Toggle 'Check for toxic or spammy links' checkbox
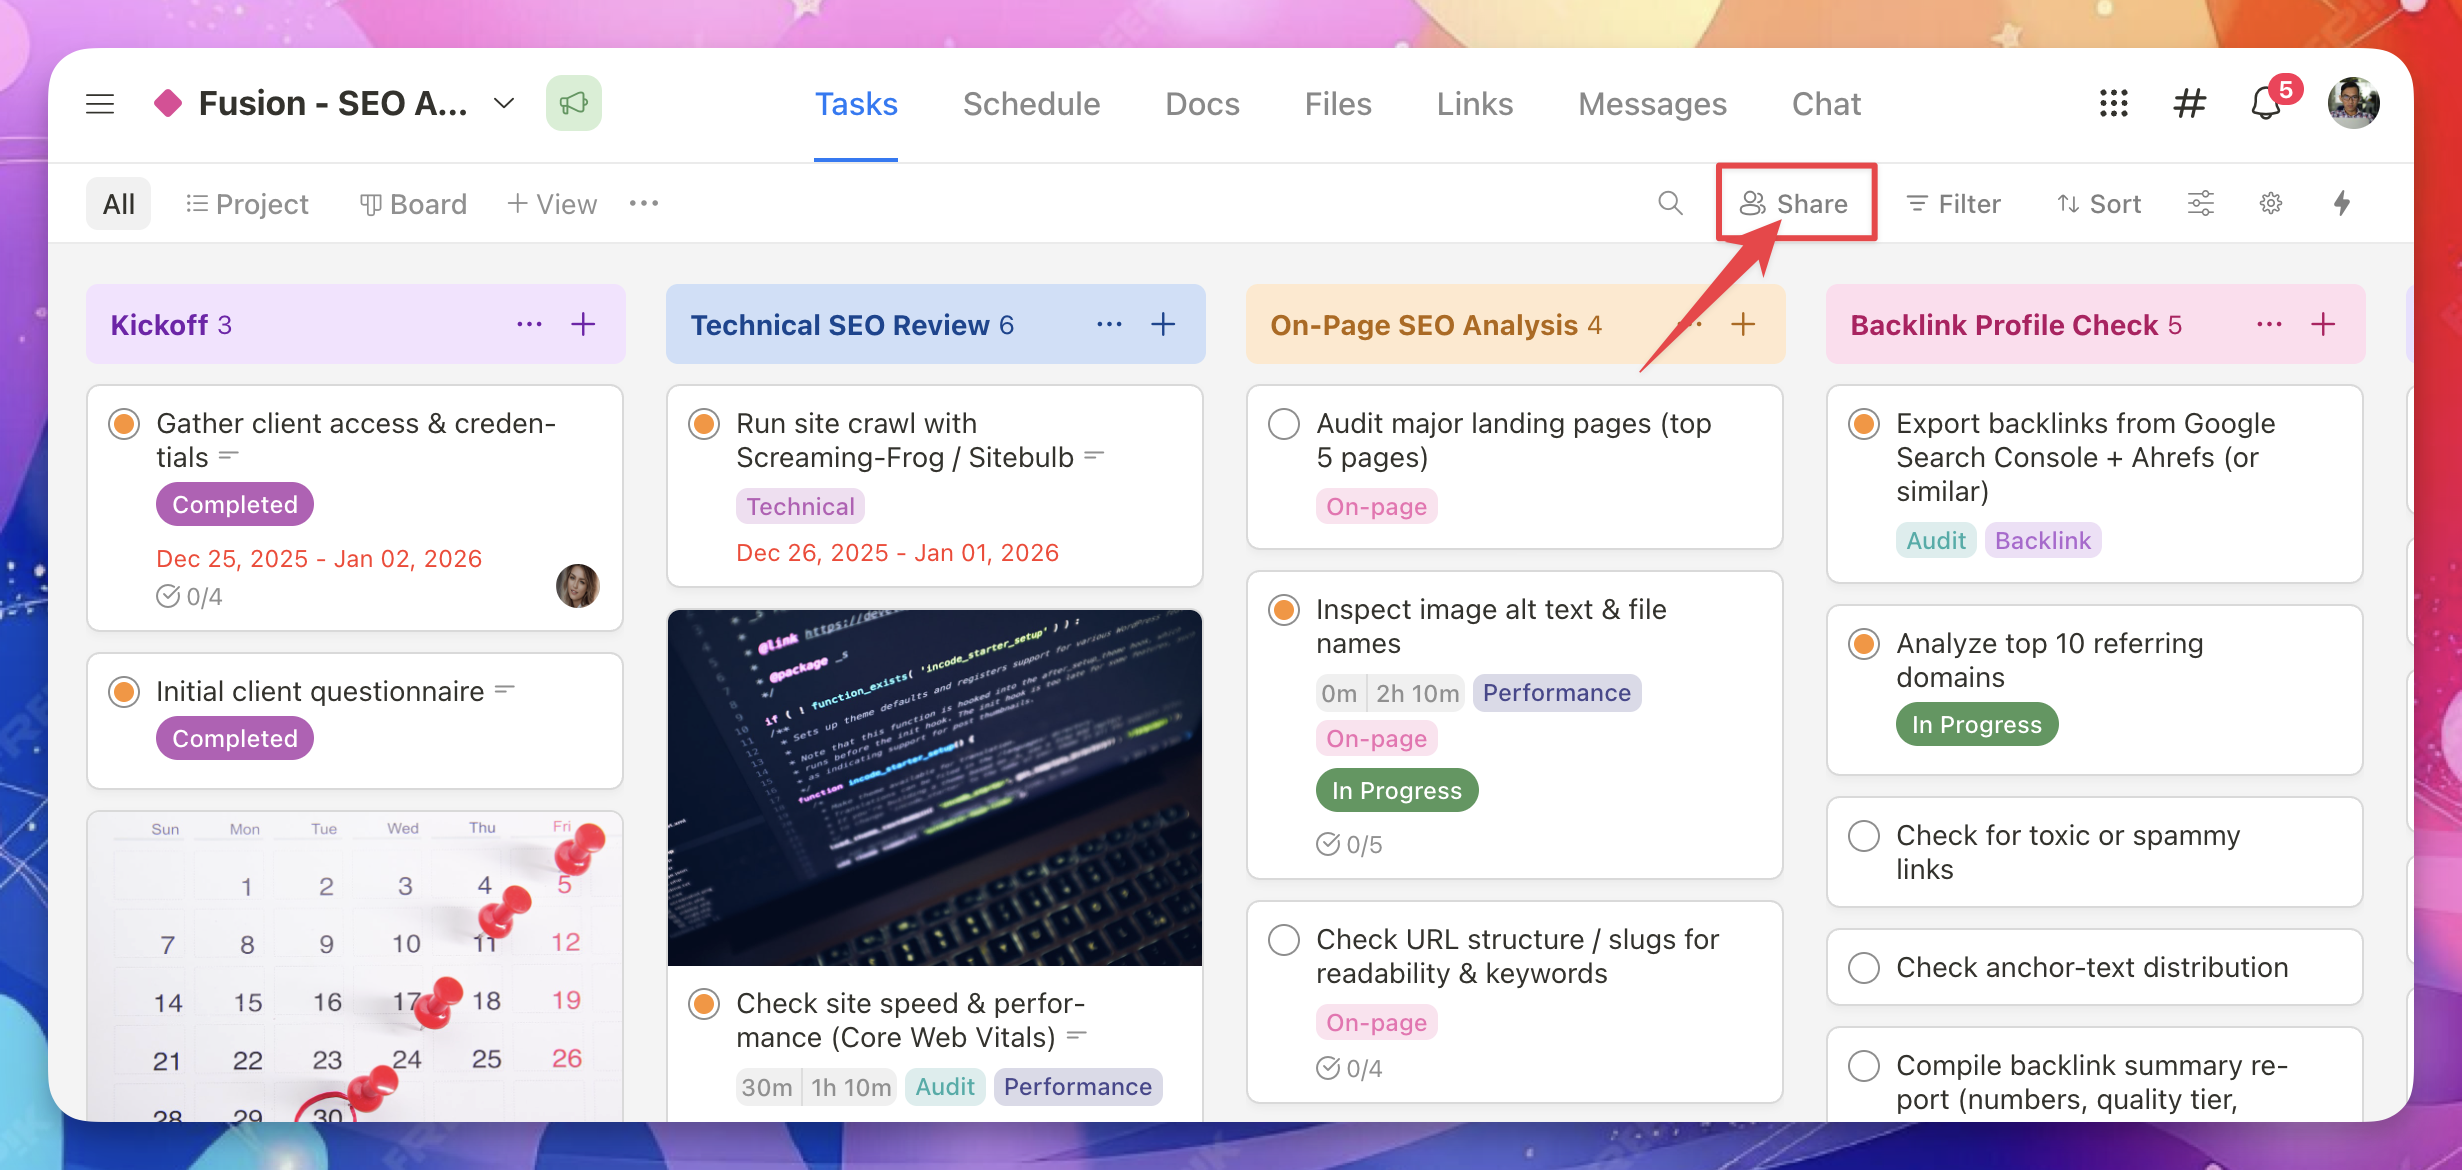This screenshot has height=1170, width=2462. pyautogui.click(x=1864, y=836)
